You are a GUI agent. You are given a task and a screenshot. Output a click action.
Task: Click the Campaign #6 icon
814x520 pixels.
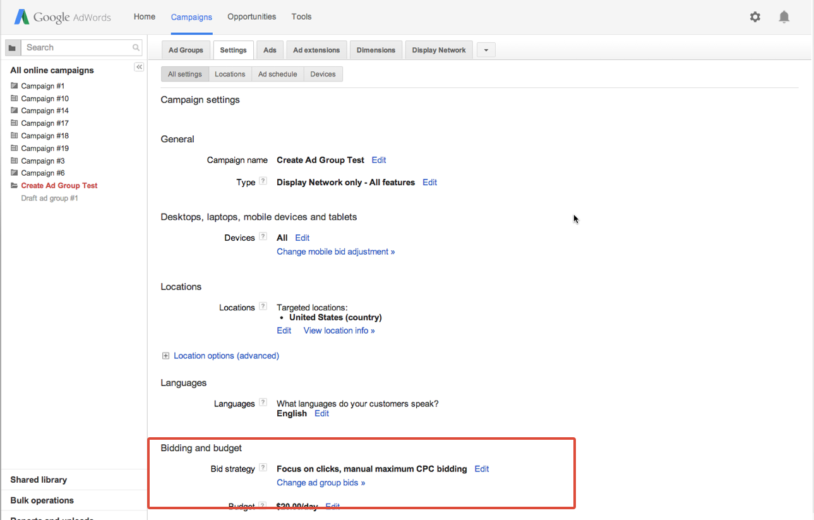coord(14,173)
